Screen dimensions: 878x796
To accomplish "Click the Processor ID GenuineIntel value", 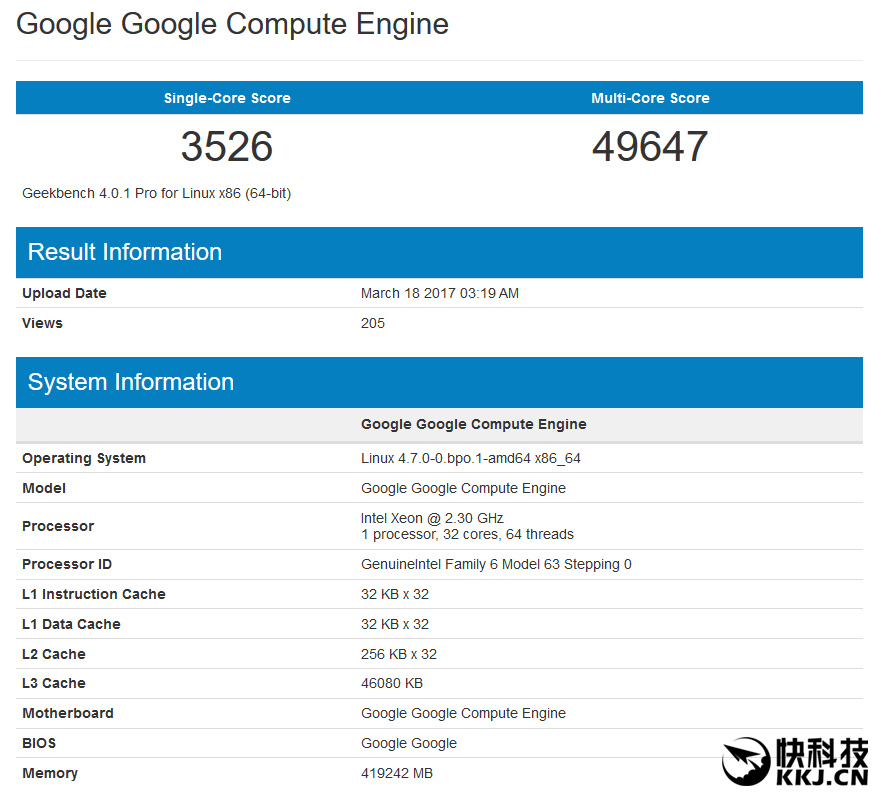I will coord(496,564).
